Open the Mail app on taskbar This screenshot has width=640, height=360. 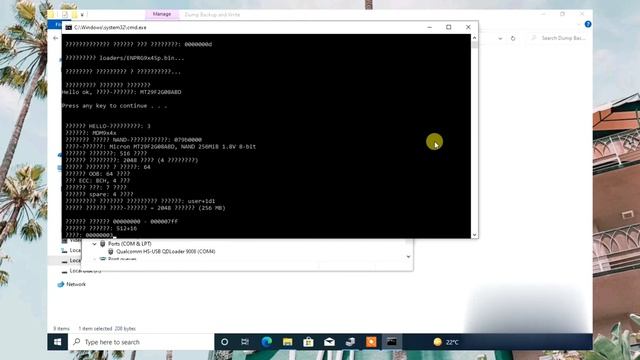click(x=329, y=342)
